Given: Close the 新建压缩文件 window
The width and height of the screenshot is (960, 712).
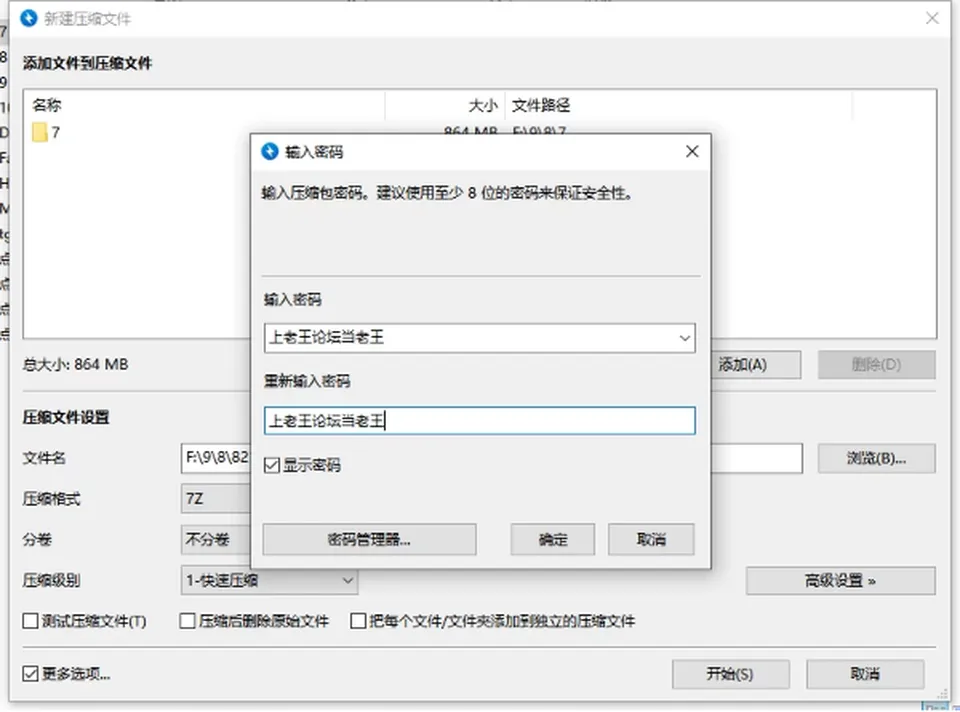Looking at the screenshot, I should coord(932,18).
